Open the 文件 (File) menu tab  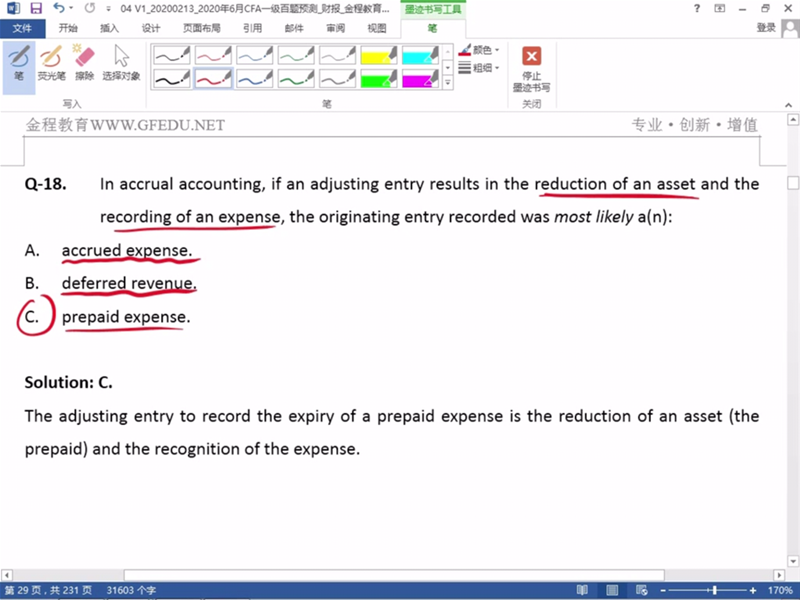22,28
